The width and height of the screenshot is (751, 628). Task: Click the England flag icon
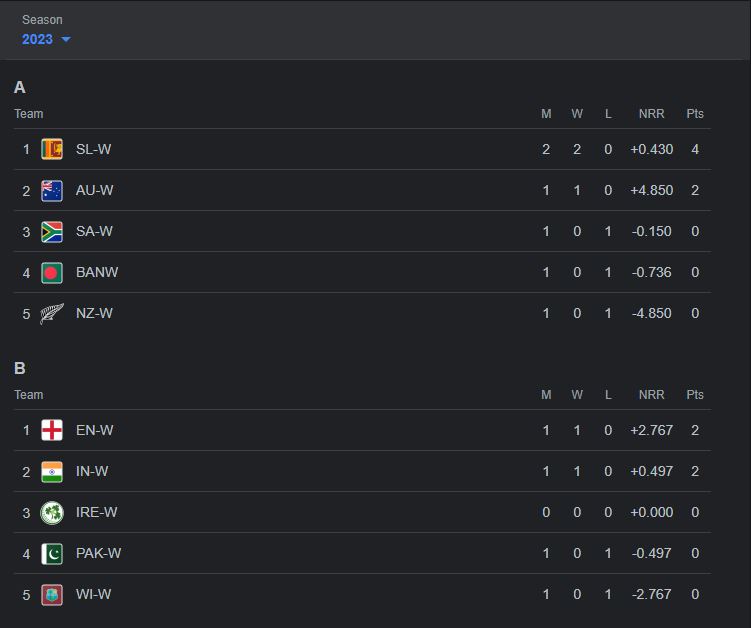point(52,430)
